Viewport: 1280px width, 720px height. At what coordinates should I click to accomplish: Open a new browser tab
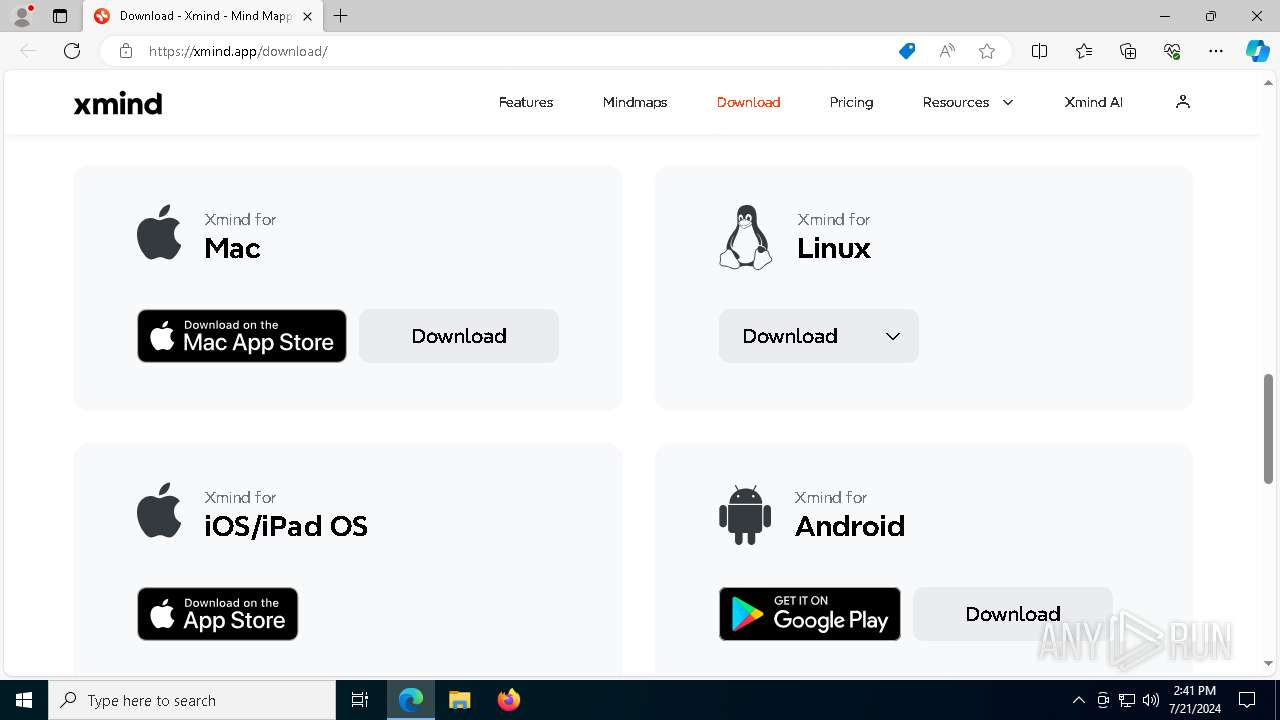point(341,16)
